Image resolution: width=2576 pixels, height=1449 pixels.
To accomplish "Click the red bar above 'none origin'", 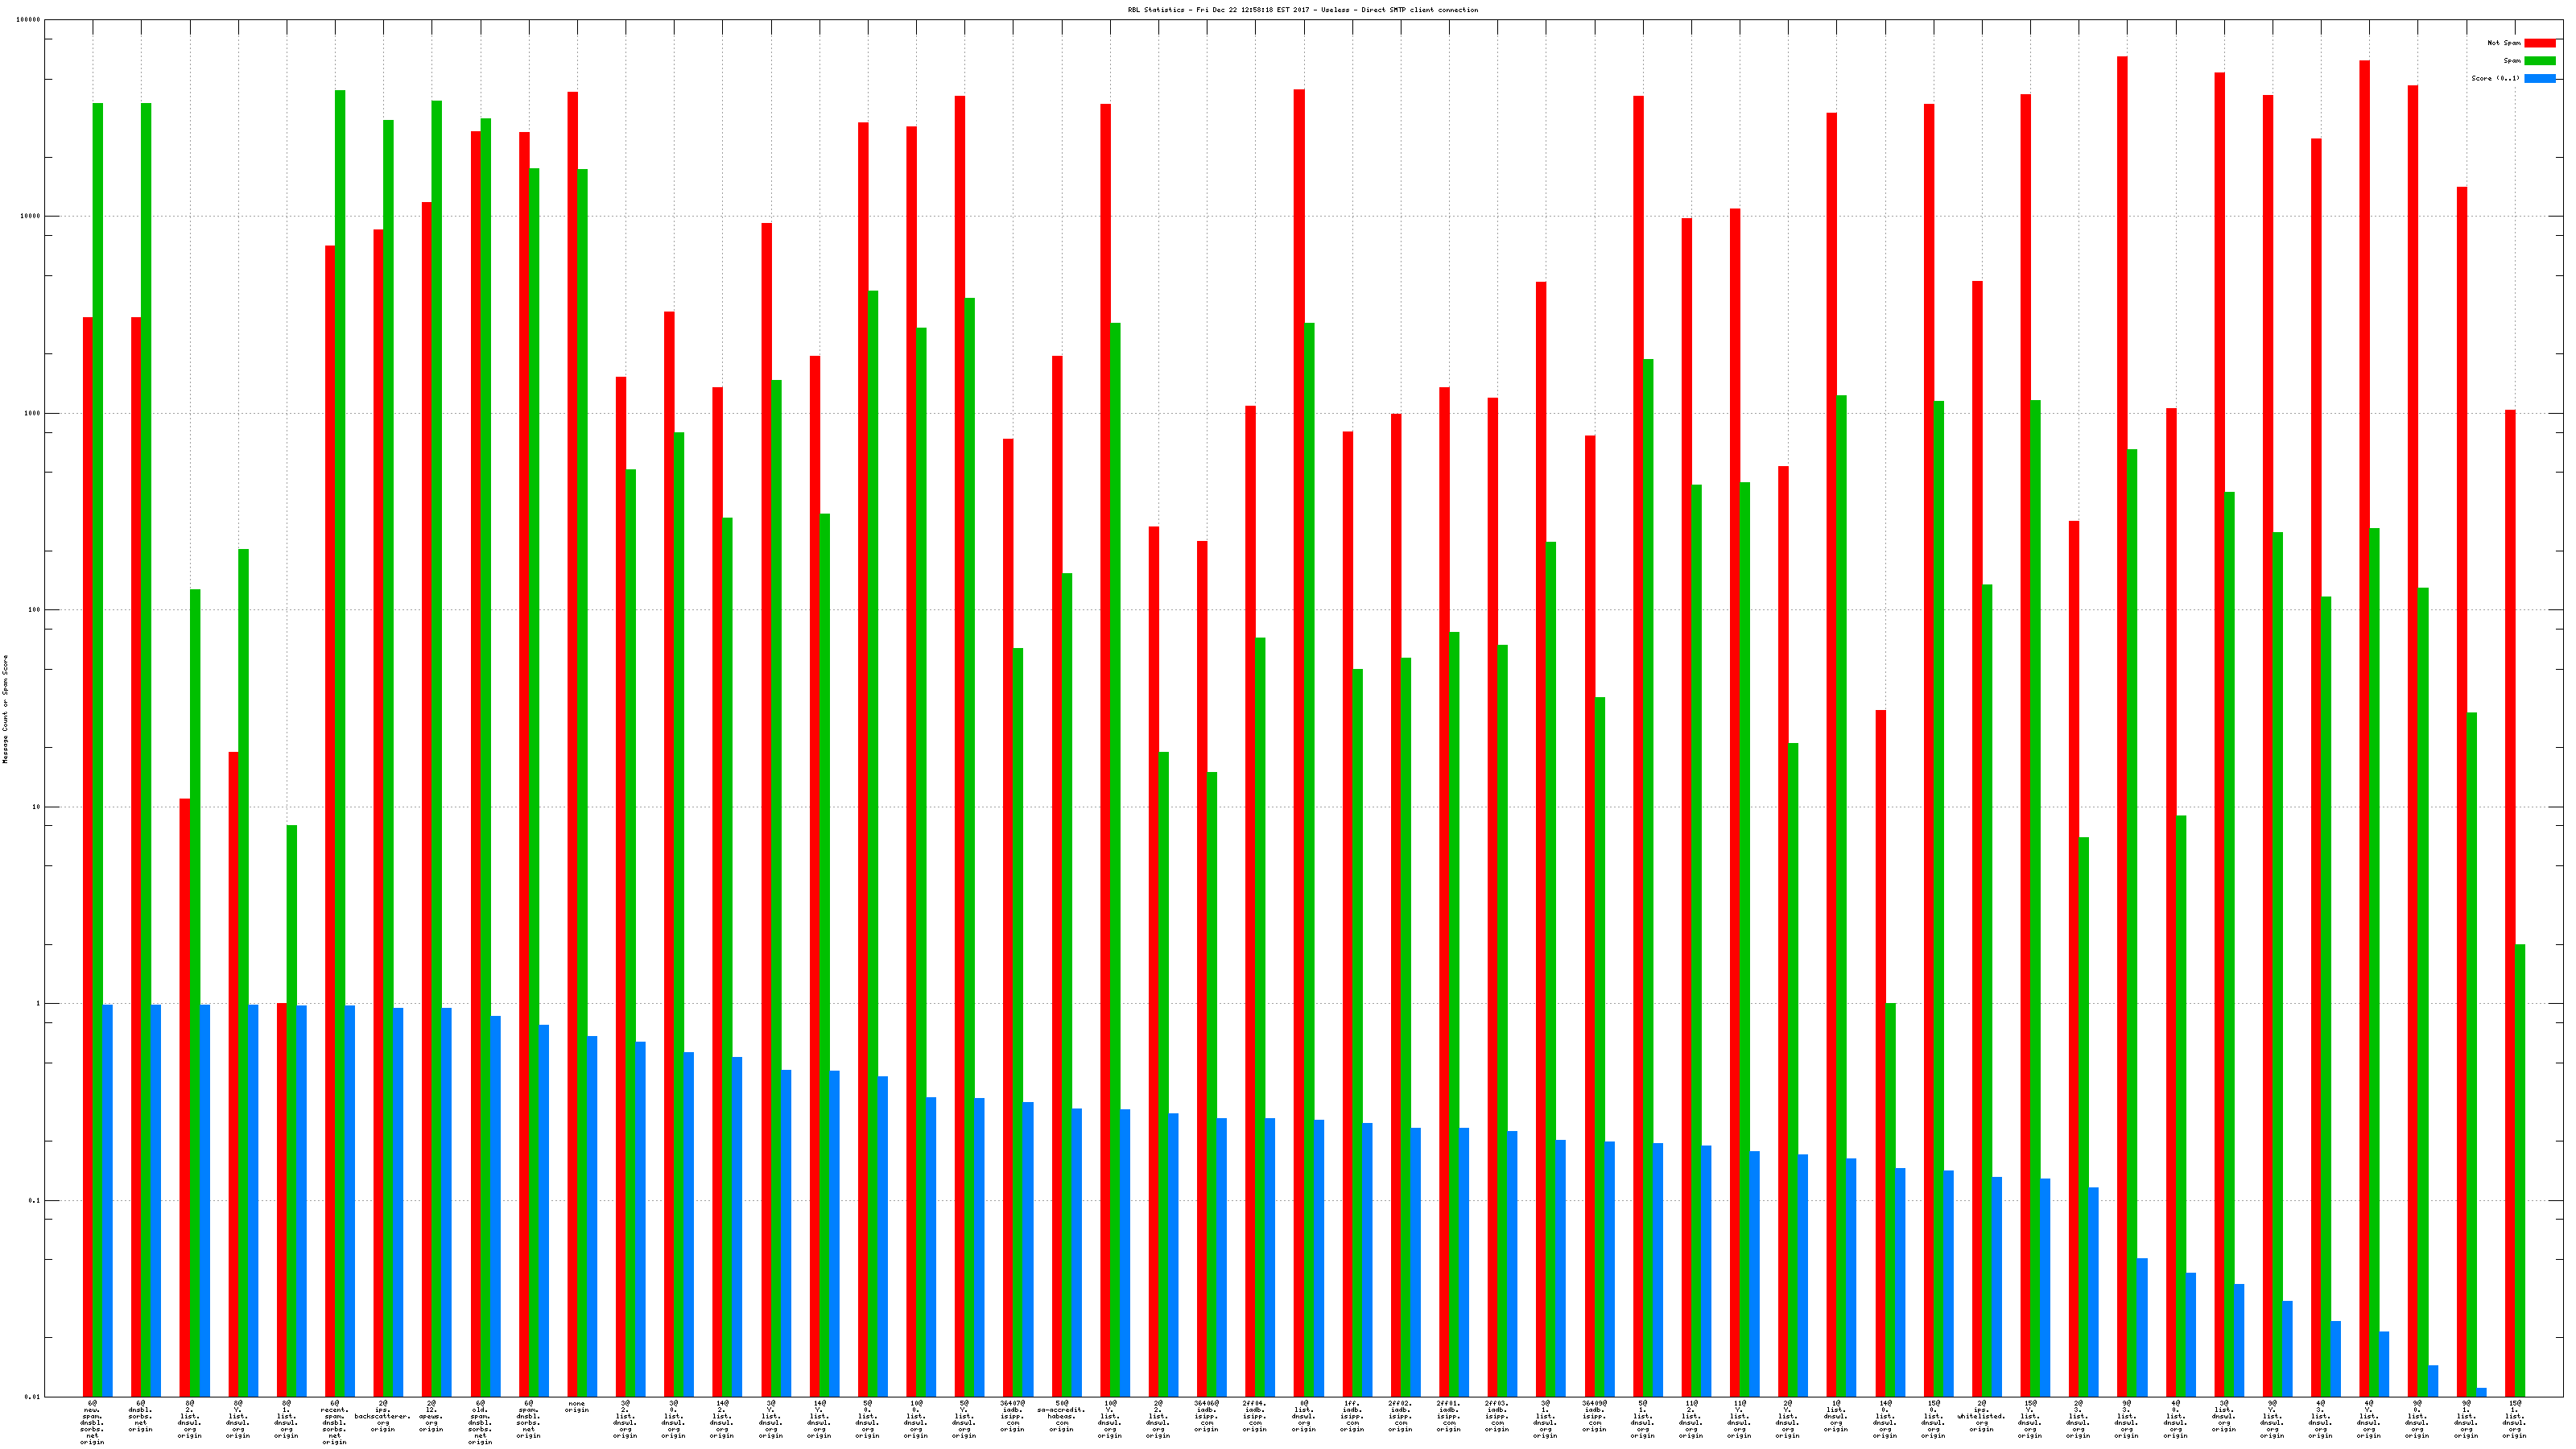I will click(573, 700).
